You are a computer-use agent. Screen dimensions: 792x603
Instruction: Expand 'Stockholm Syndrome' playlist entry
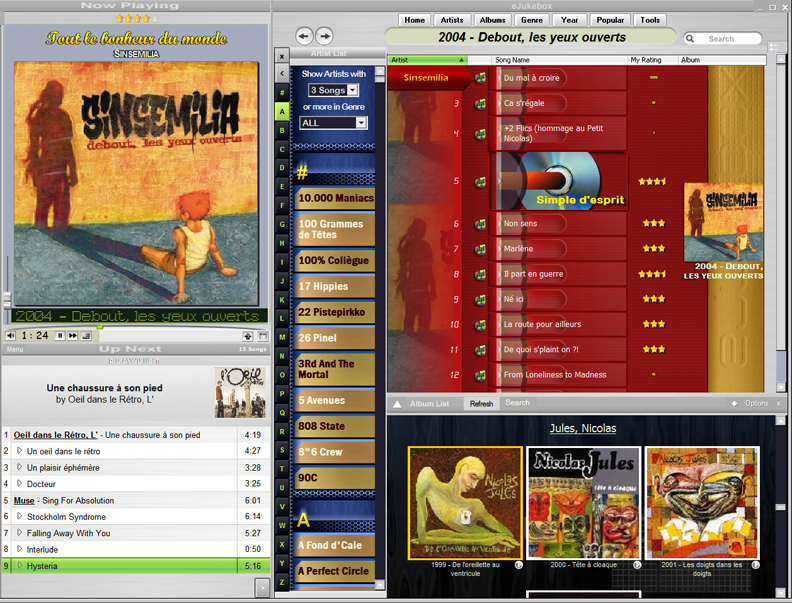coord(19,517)
